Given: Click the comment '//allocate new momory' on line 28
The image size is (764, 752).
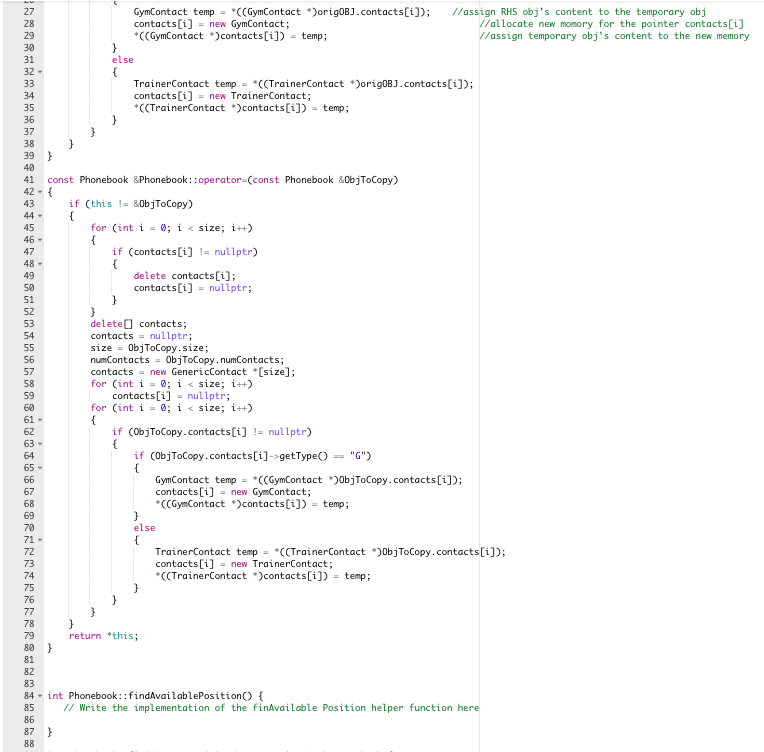Looking at the screenshot, I should pyautogui.click(x=611, y=24).
